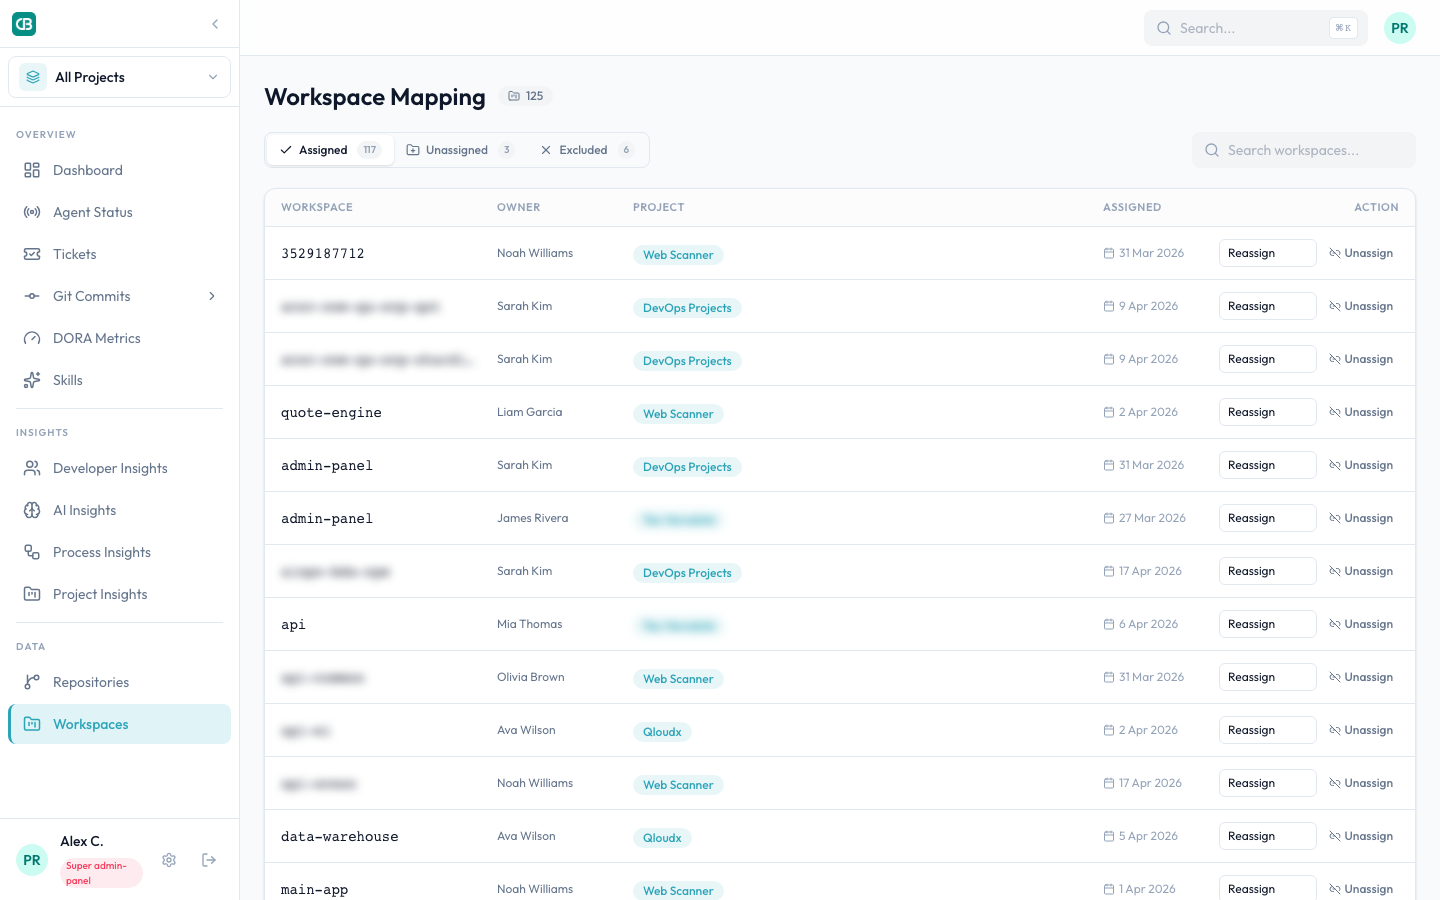The image size is (1440, 900).
Task: Open Project Insights page
Action: tap(119, 594)
